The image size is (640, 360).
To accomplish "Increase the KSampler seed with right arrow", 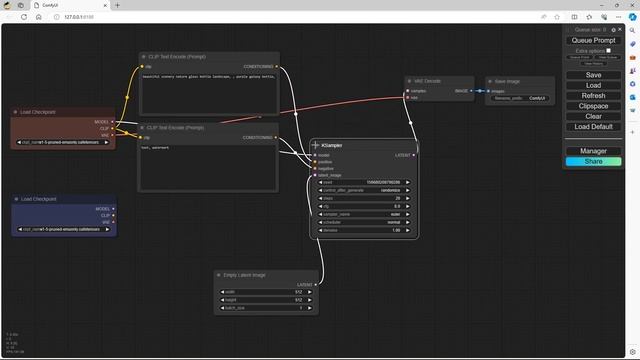I will pos(407,182).
